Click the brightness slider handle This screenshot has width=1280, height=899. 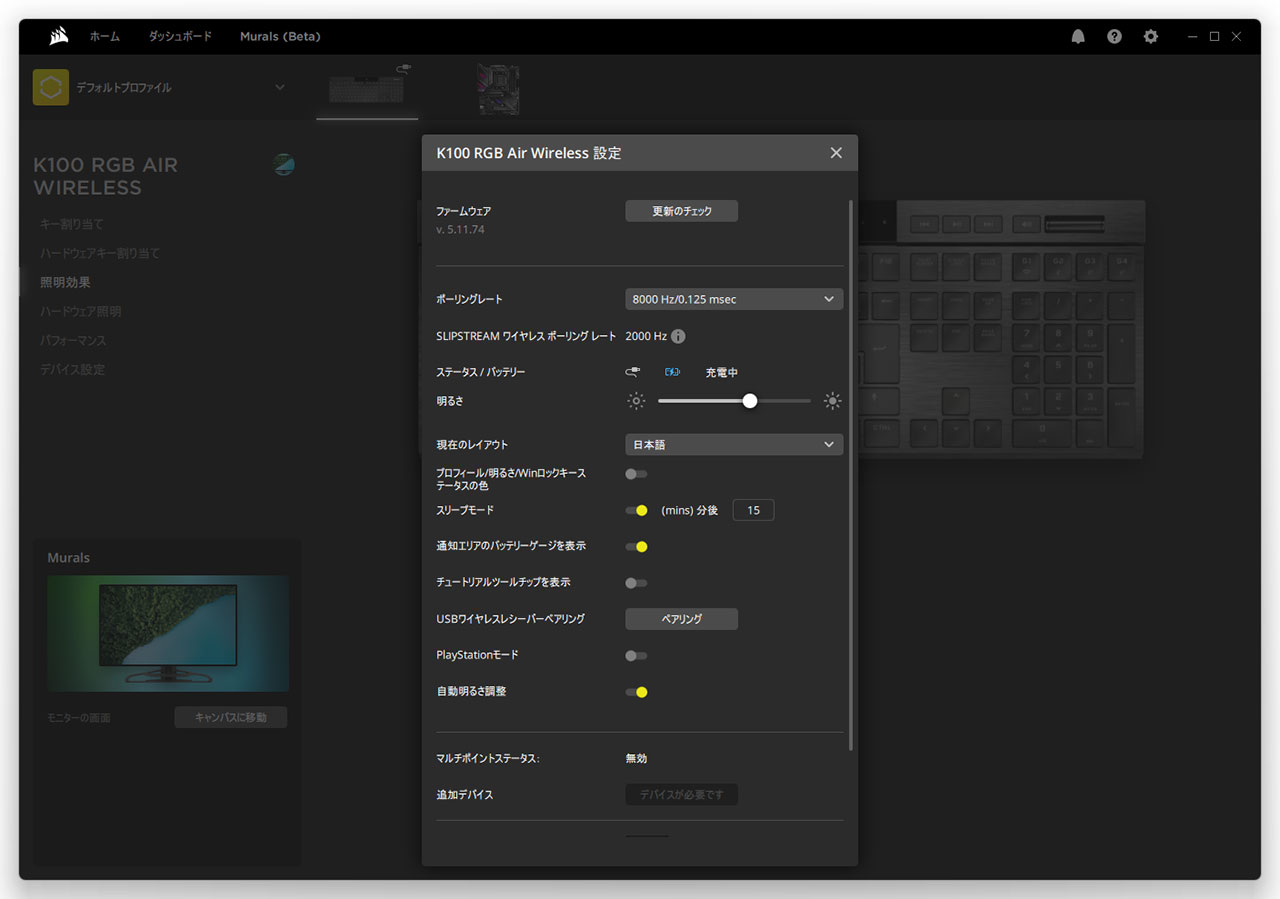click(x=750, y=401)
